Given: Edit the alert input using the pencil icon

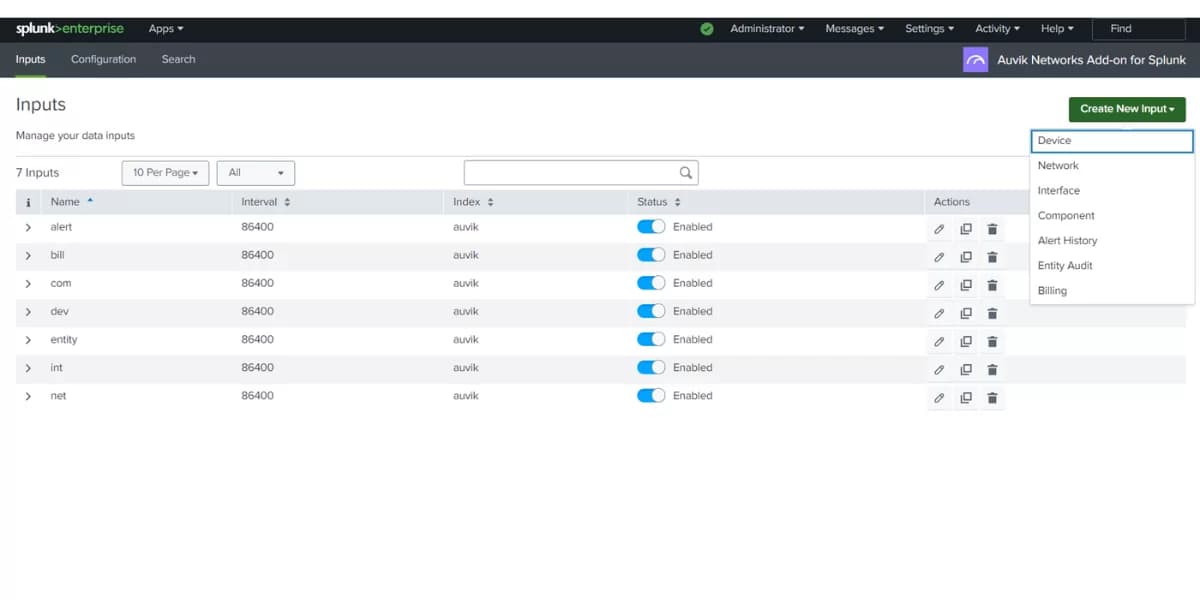Looking at the screenshot, I should pyautogui.click(x=939, y=228).
